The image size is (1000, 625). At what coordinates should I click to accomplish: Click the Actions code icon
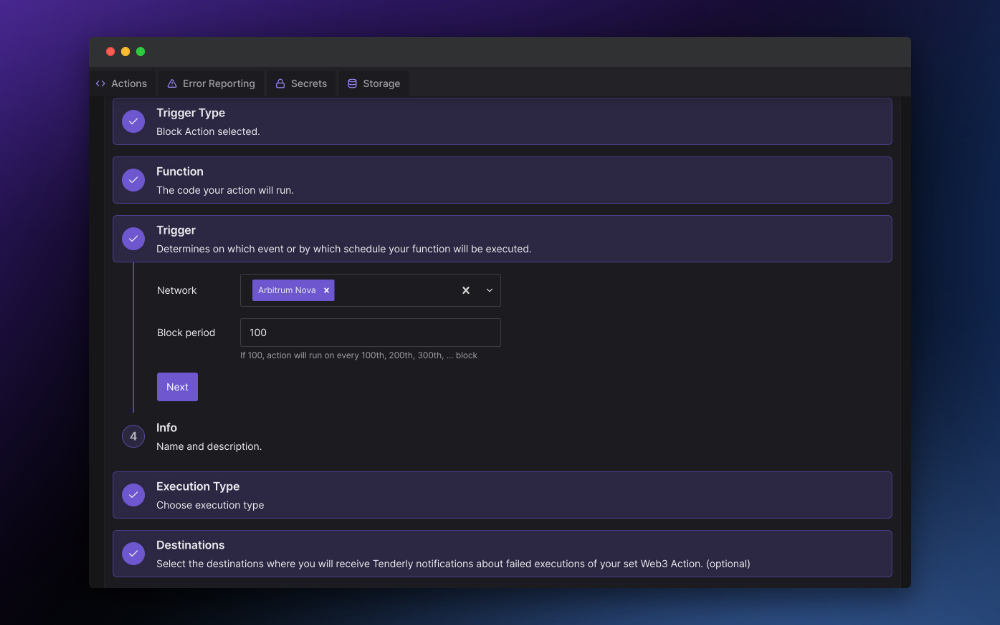coord(100,83)
